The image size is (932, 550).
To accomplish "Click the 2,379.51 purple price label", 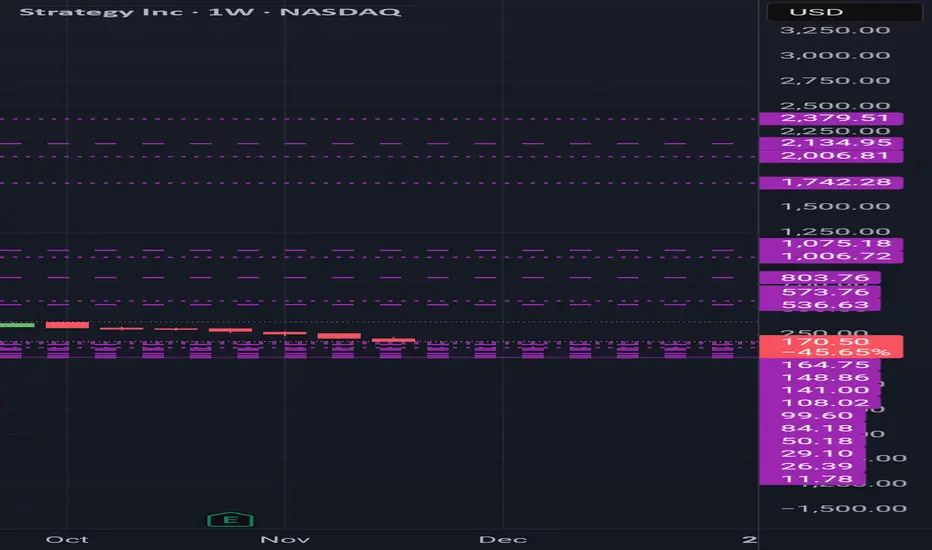I will pos(830,118).
